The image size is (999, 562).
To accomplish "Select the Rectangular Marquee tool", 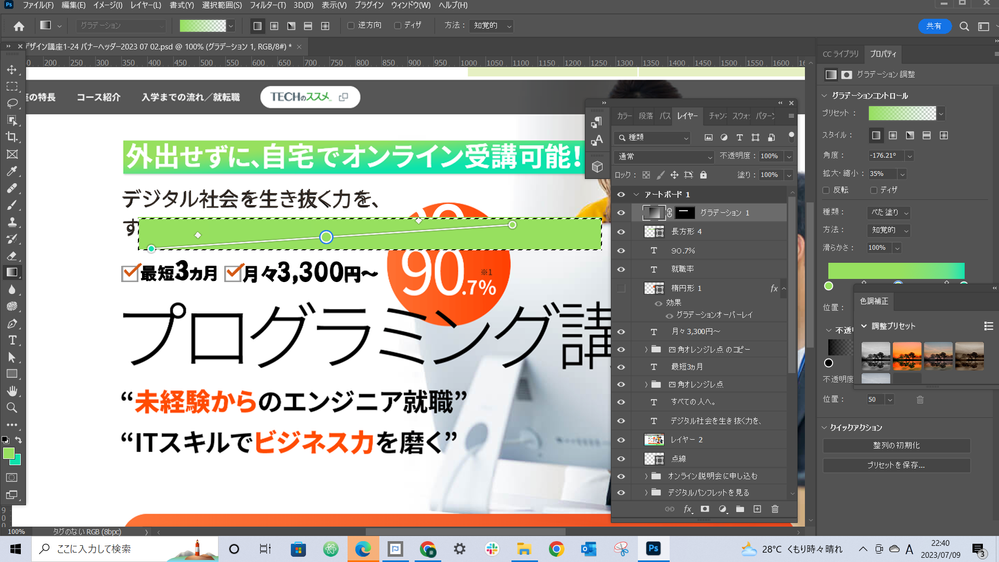I will click(12, 86).
